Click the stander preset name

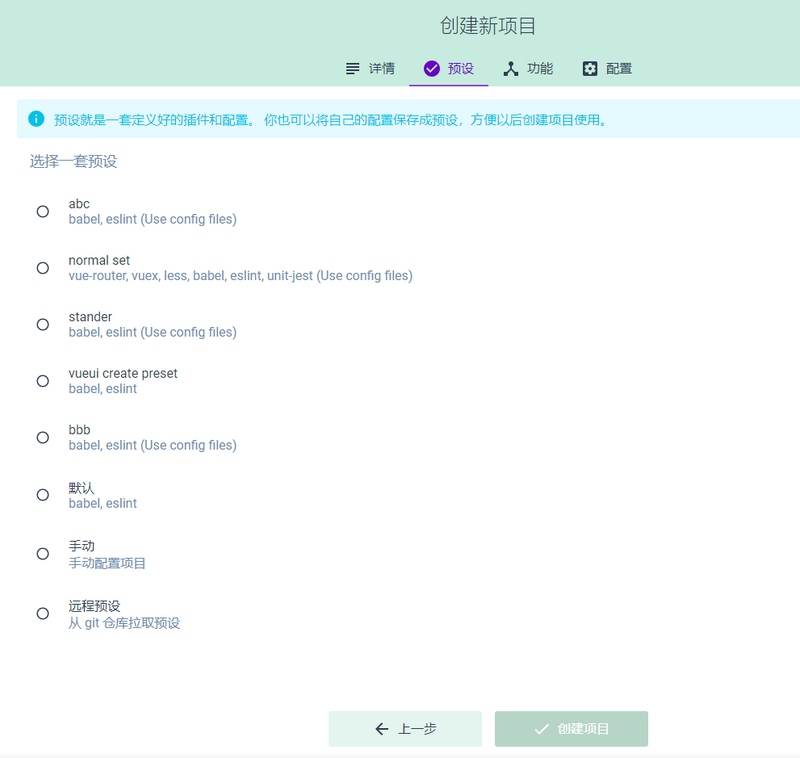90,317
